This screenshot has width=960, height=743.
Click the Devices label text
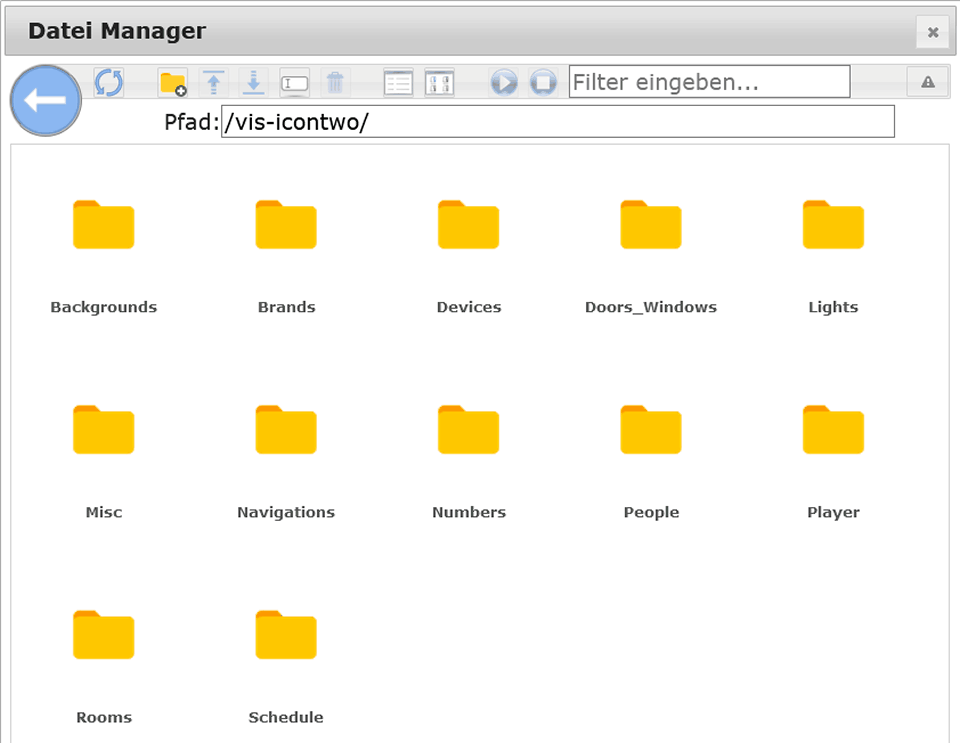469,307
